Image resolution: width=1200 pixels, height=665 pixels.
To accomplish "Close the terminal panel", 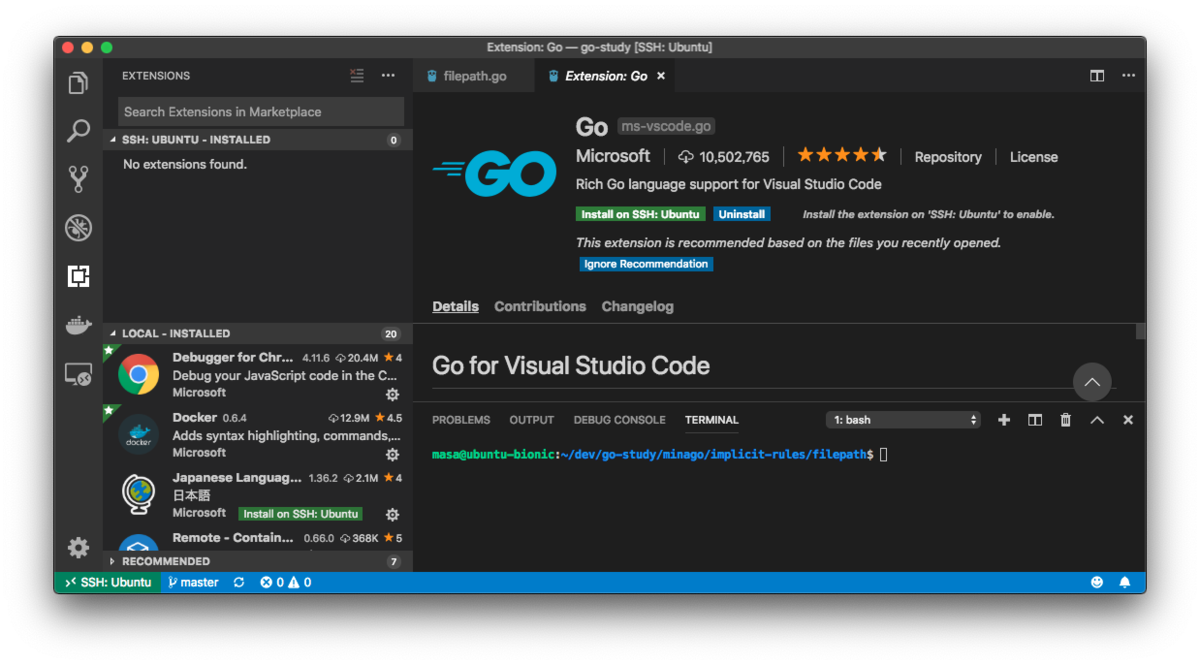I will (x=1128, y=420).
